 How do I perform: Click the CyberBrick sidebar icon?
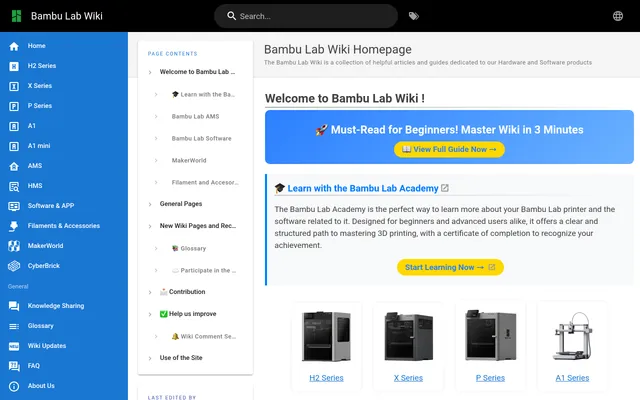click(14, 266)
